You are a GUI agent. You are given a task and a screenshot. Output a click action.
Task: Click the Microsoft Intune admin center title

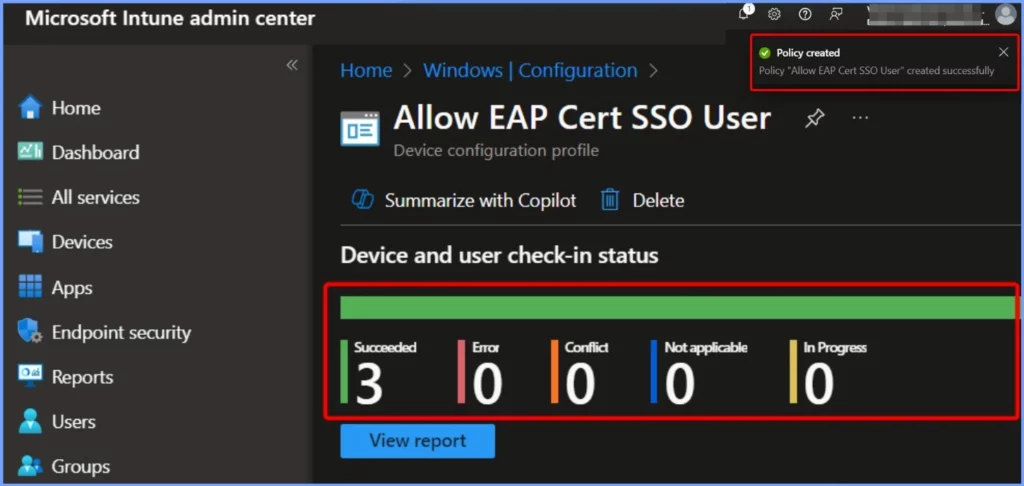click(170, 18)
